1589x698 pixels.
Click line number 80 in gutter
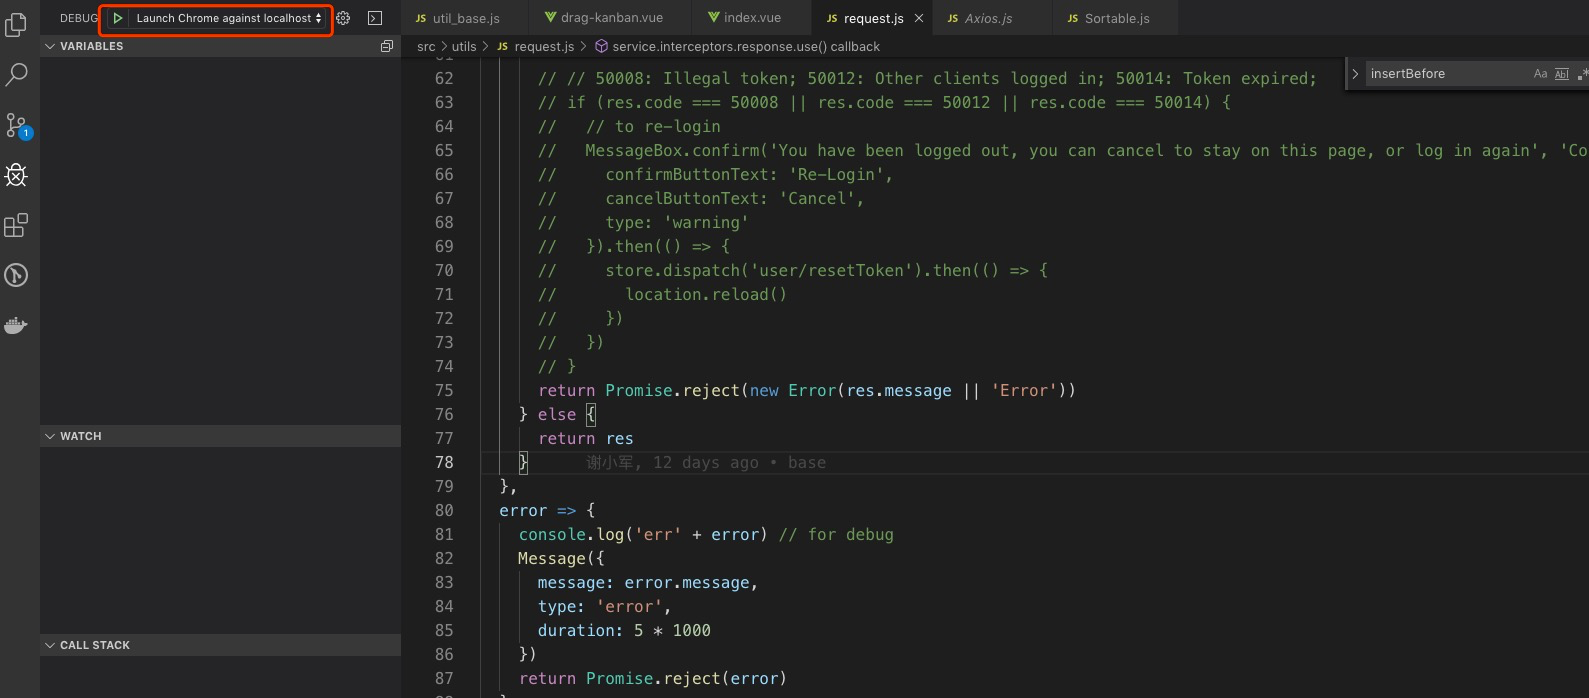tap(444, 510)
